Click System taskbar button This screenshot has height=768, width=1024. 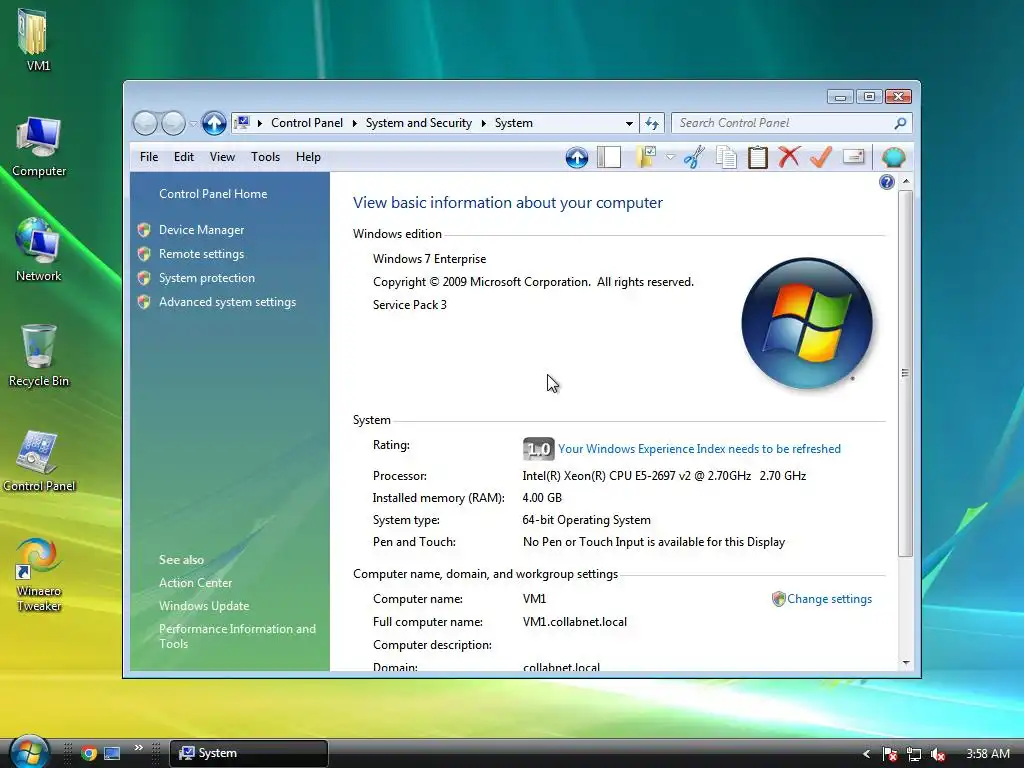(249, 753)
